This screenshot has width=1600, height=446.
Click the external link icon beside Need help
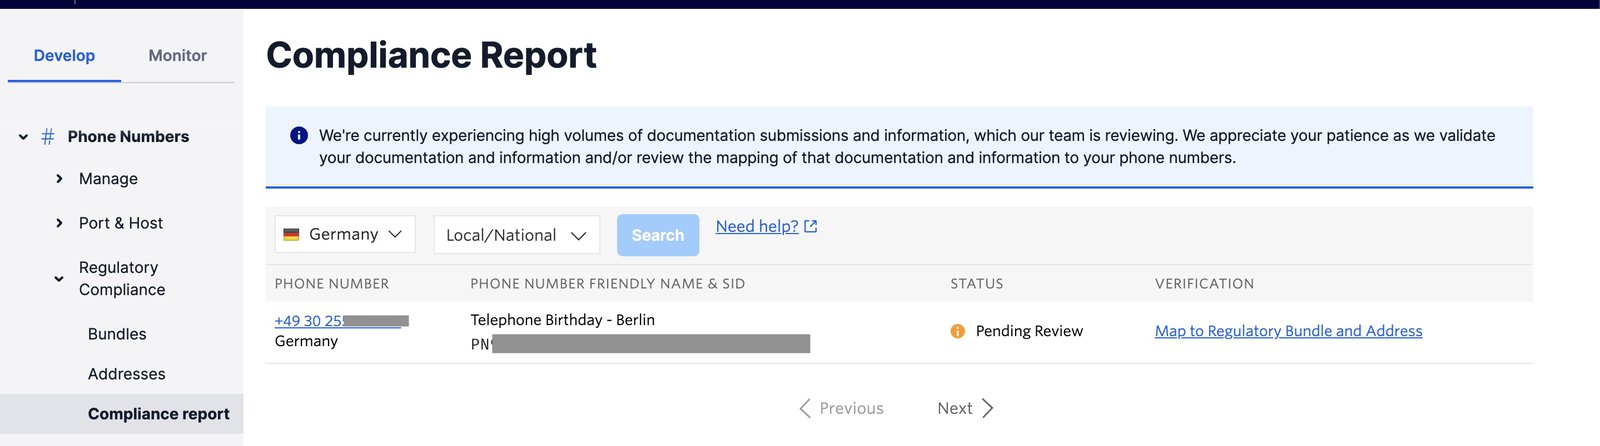810,227
